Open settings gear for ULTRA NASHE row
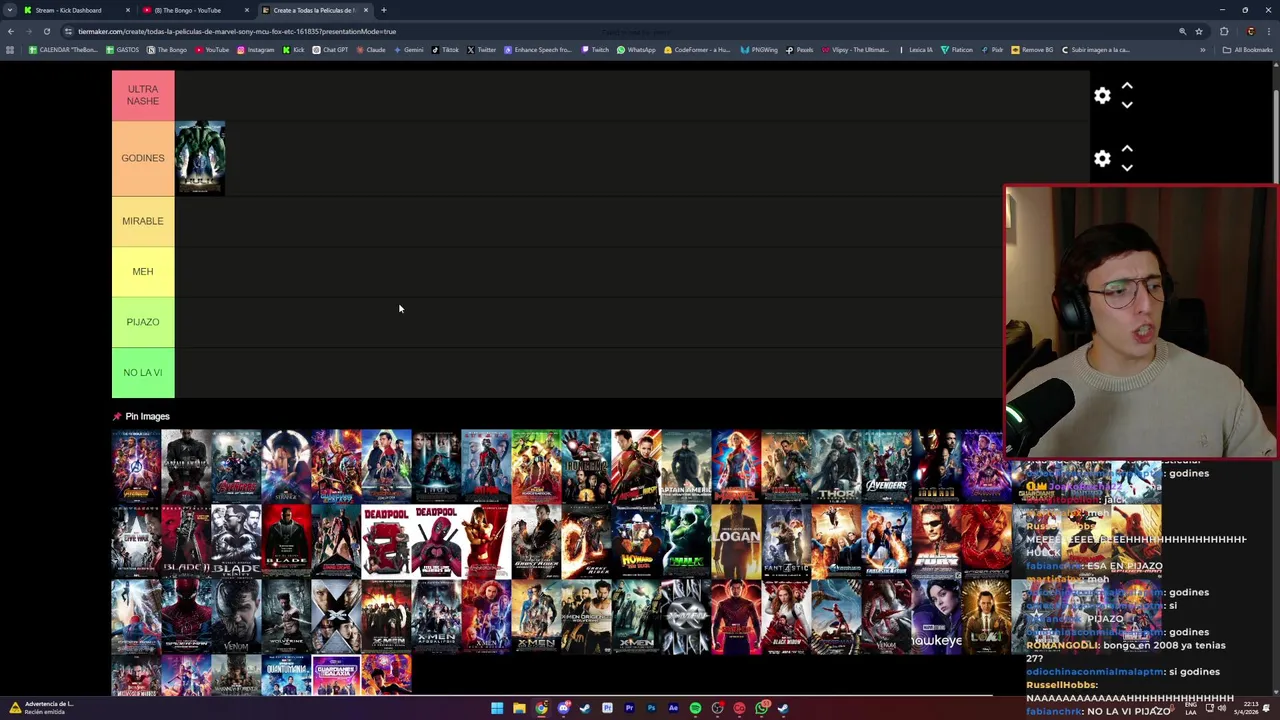Screen dimensions: 1280x720 click(x=1102, y=96)
